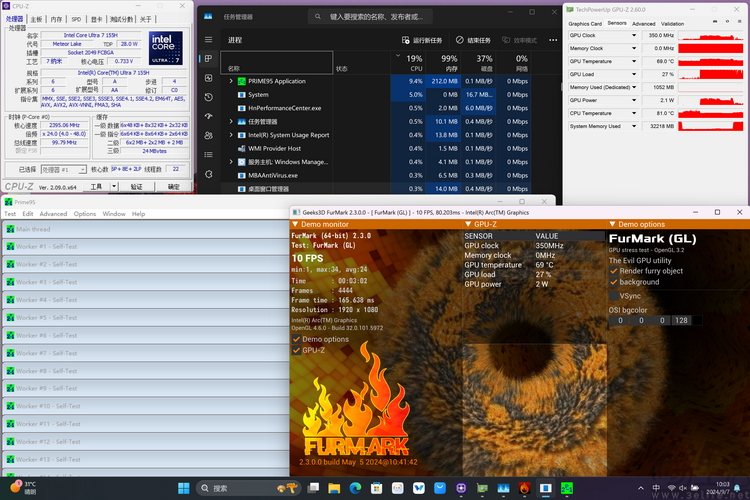Image resolution: width=750 pixels, height=500 pixels.
Task: Open Validation tab in GPU-Z
Action: point(672,23)
